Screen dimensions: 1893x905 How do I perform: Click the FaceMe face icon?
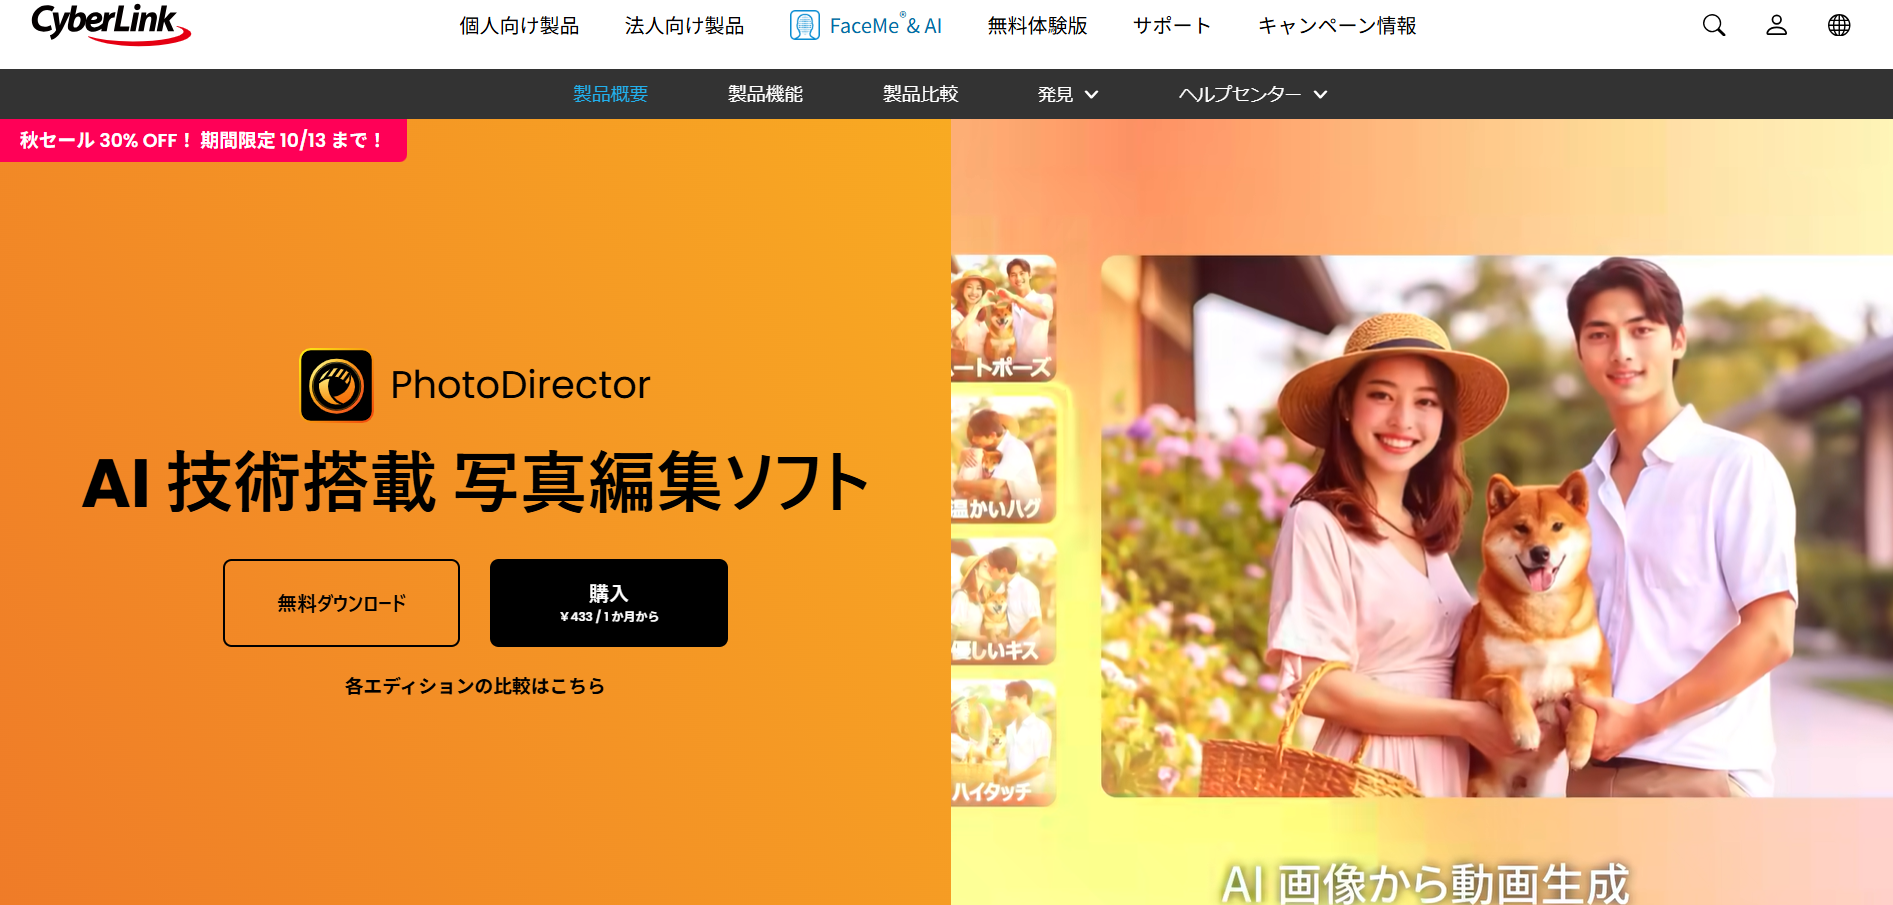(804, 26)
